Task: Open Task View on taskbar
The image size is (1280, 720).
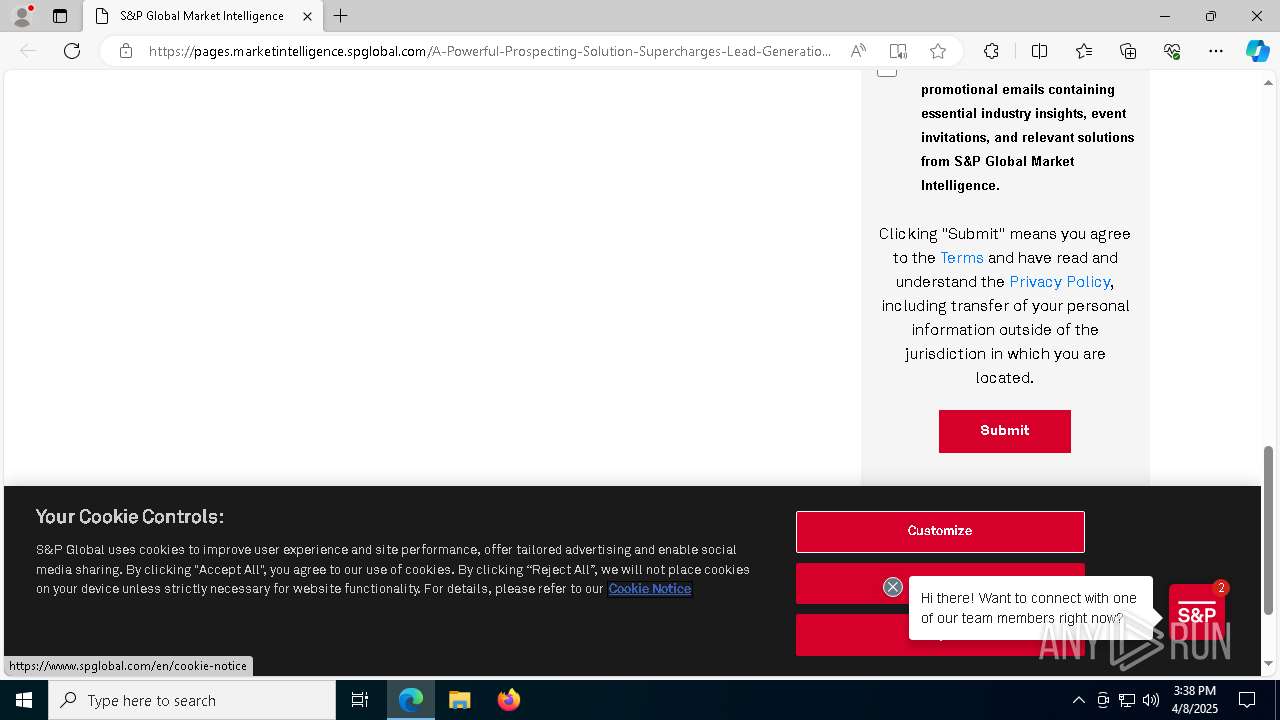Action: (360, 700)
